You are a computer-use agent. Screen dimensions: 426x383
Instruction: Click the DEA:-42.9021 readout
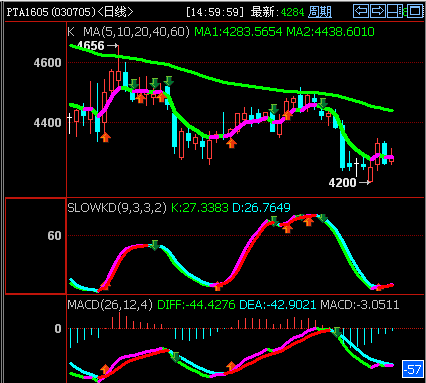point(278,305)
